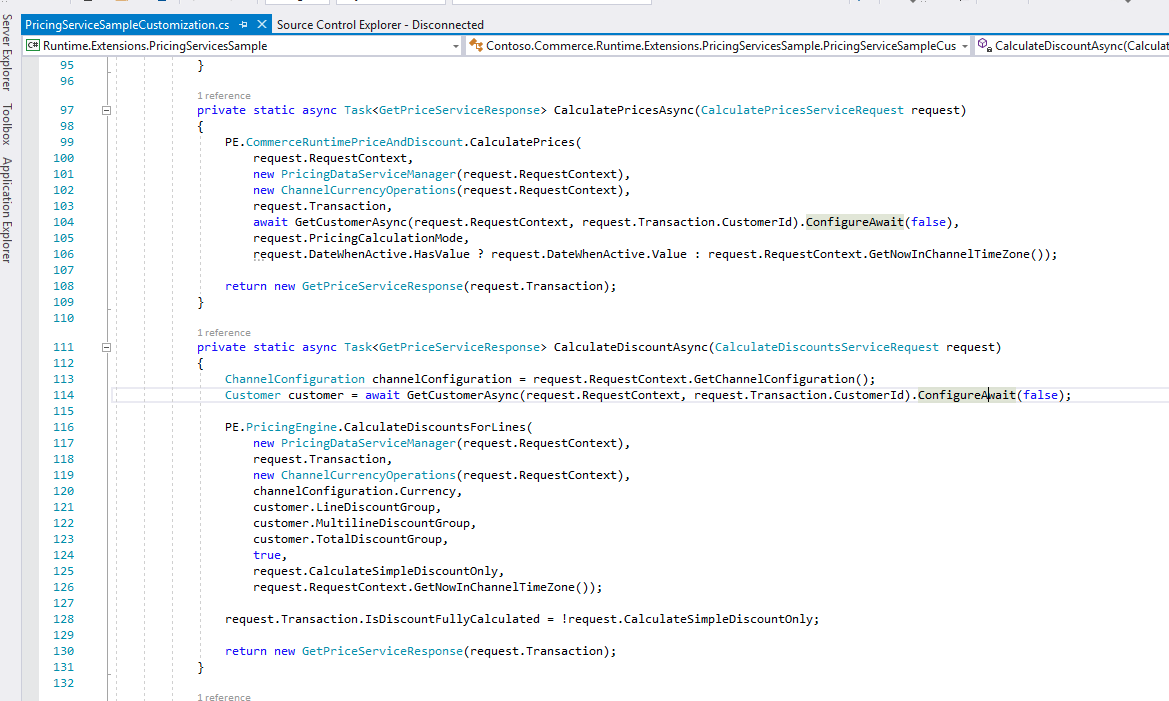Open the PricingServiceSampleCus type dropdown
Screen dimensions: 1169x701
click(963, 45)
